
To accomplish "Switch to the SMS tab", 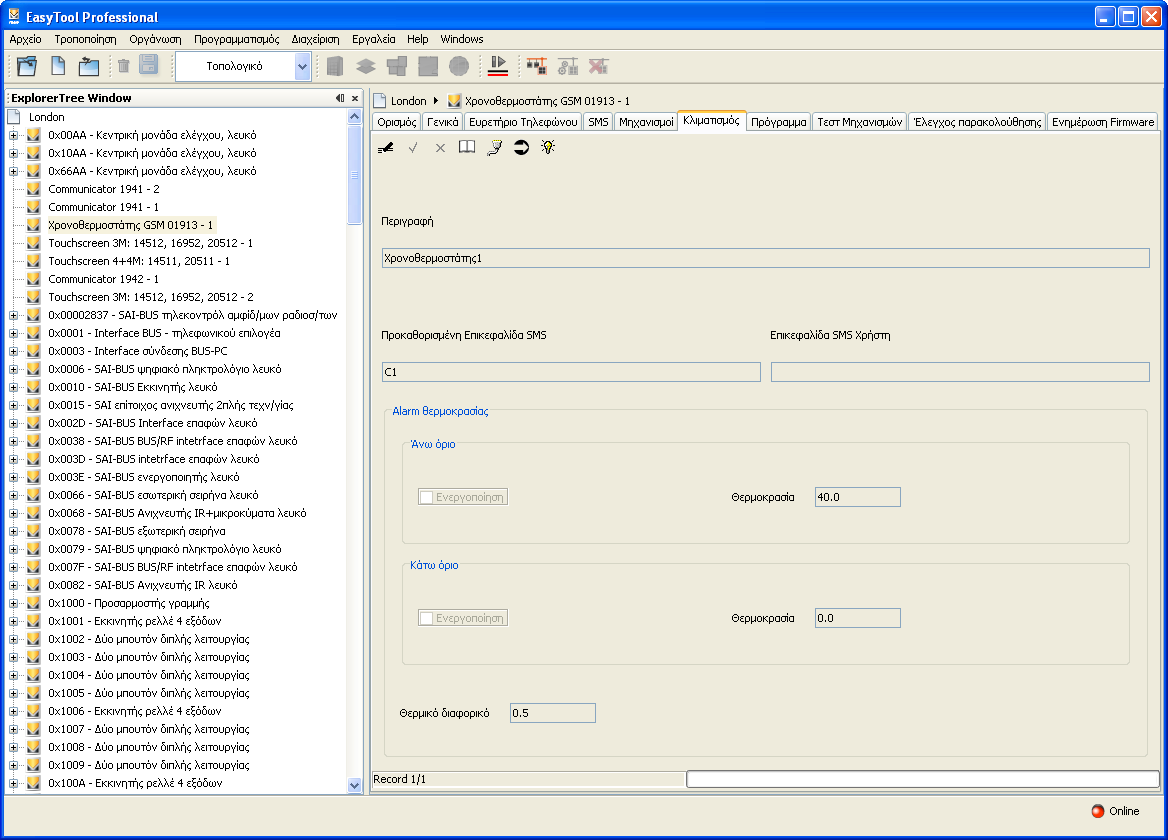I will [598, 122].
